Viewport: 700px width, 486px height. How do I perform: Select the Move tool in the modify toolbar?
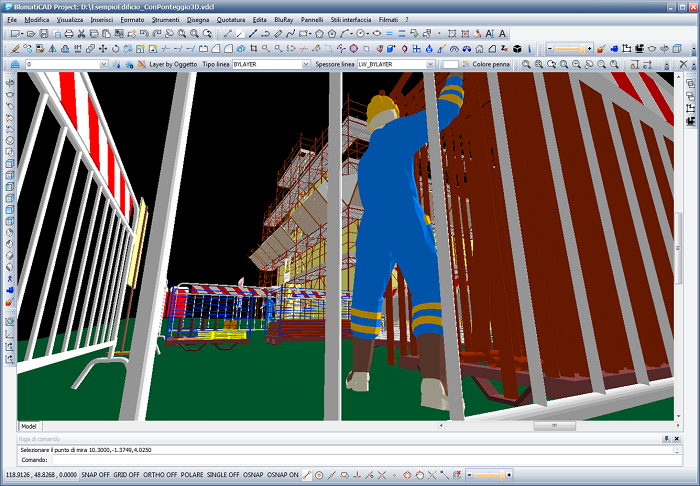pyautogui.click(x=102, y=48)
